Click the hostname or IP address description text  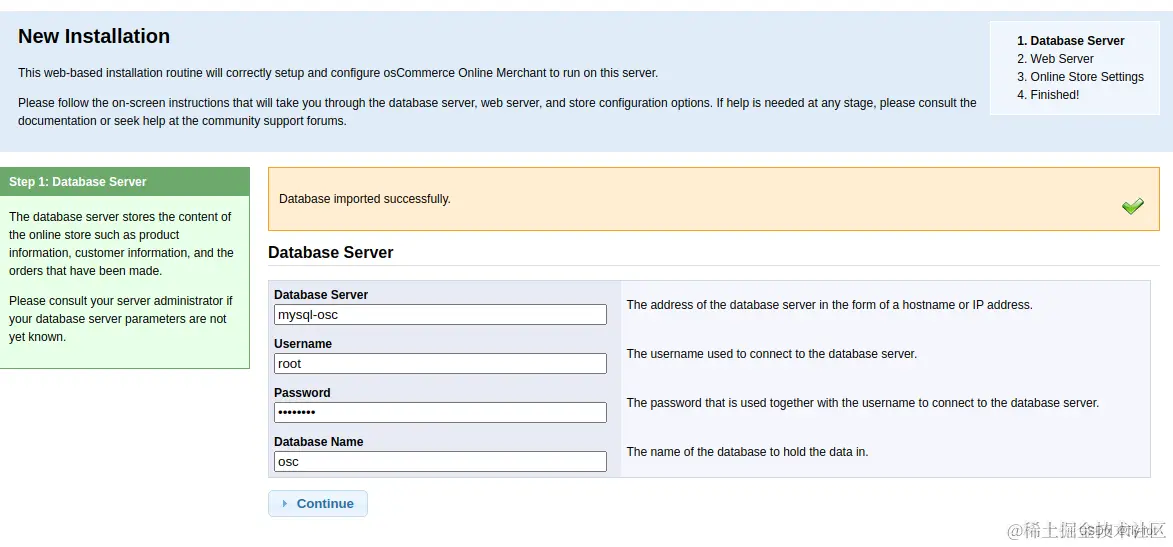(x=830, y=305)
